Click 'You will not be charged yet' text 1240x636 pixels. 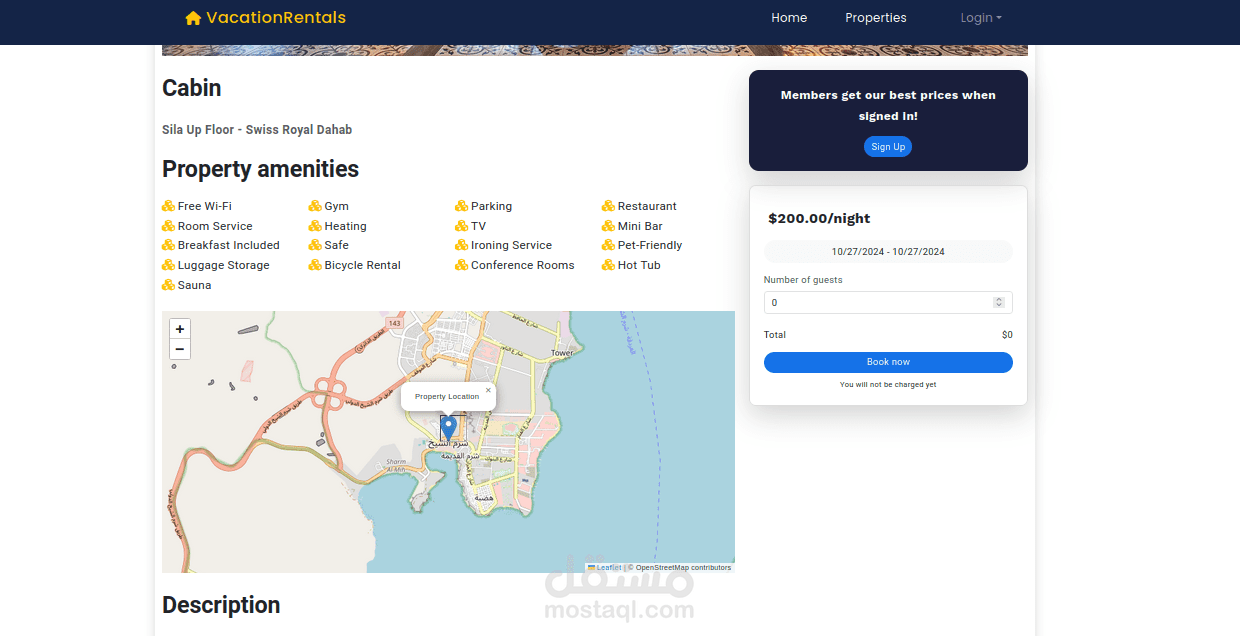[888, 385]
